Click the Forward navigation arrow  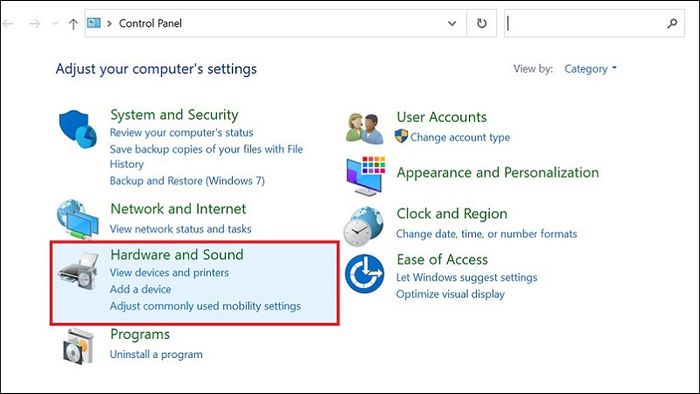(34, 24)
